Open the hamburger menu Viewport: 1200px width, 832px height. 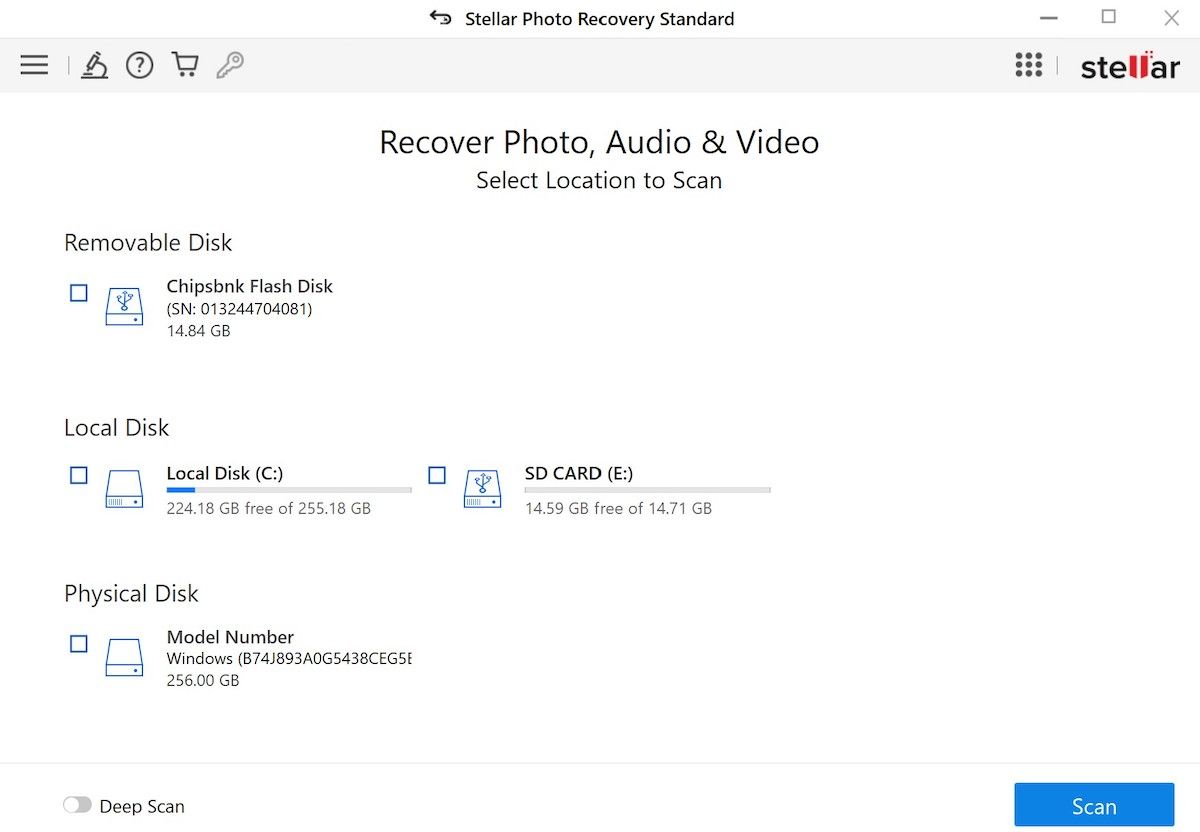(34, 64)
